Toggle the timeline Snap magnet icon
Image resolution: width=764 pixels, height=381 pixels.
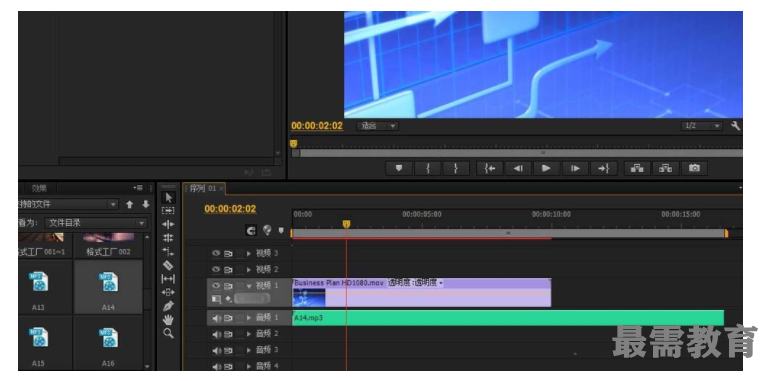click(x=251, y=230)
